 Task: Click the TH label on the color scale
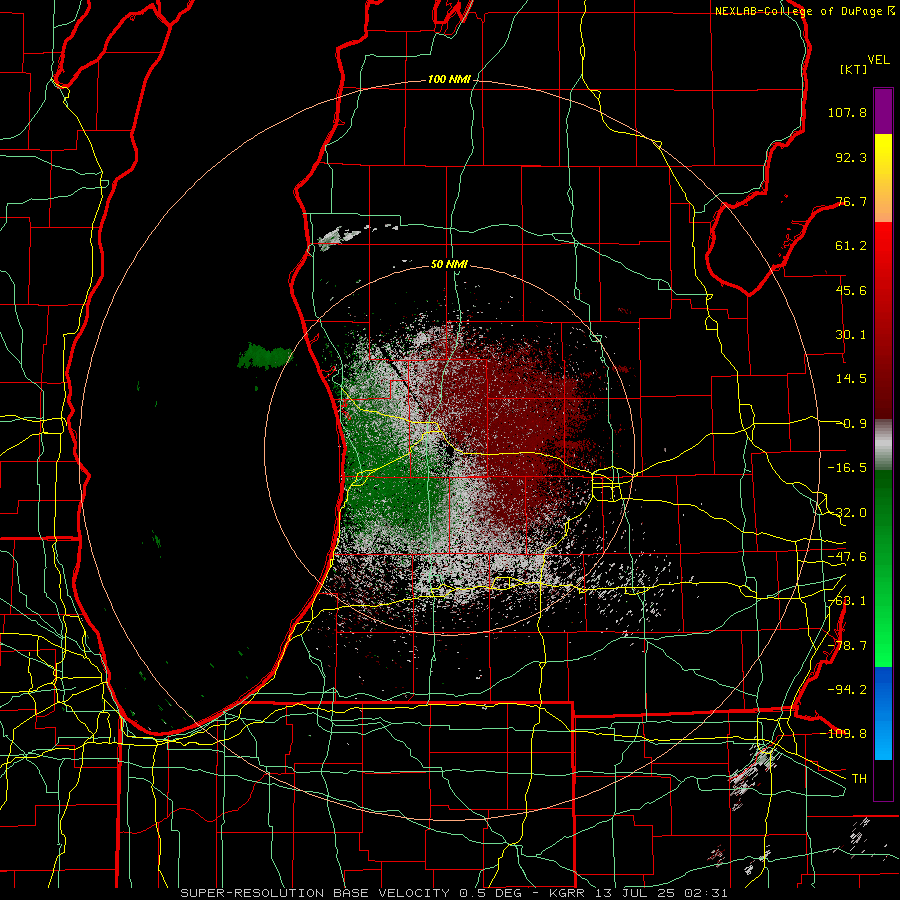click(x=859, y=778)
